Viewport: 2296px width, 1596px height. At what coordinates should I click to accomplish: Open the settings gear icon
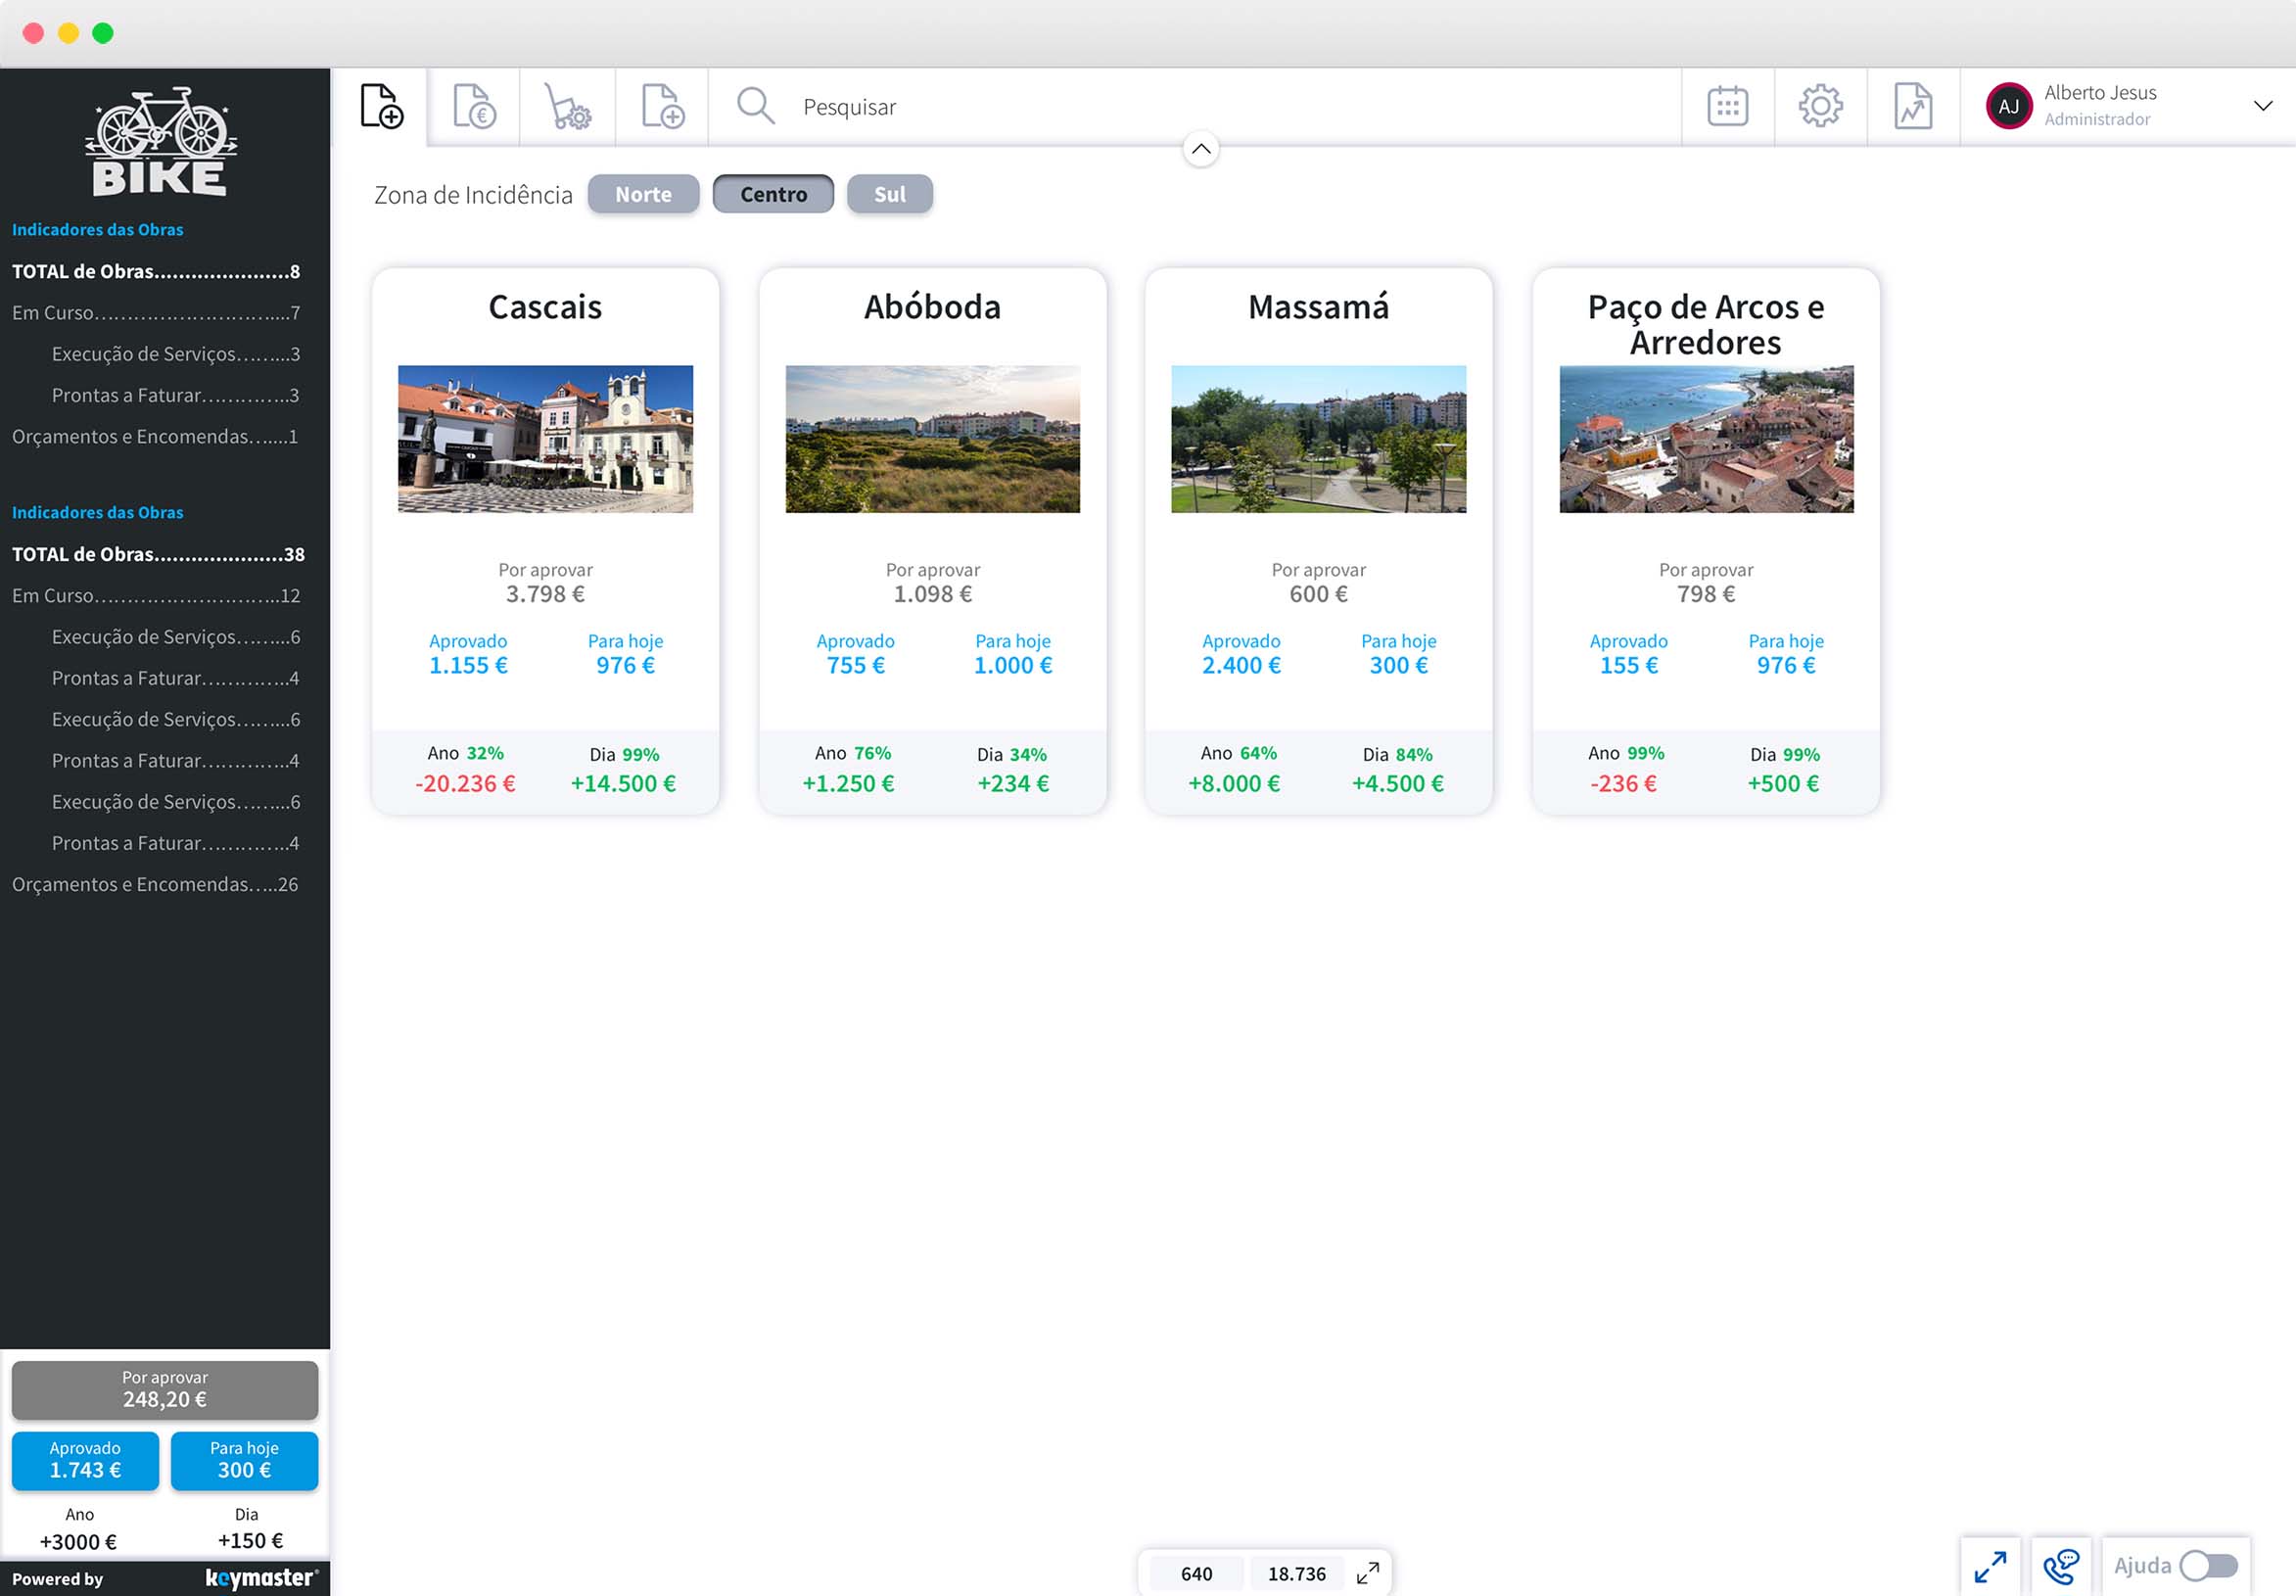pyautogui.click(x=1820, y=106)
